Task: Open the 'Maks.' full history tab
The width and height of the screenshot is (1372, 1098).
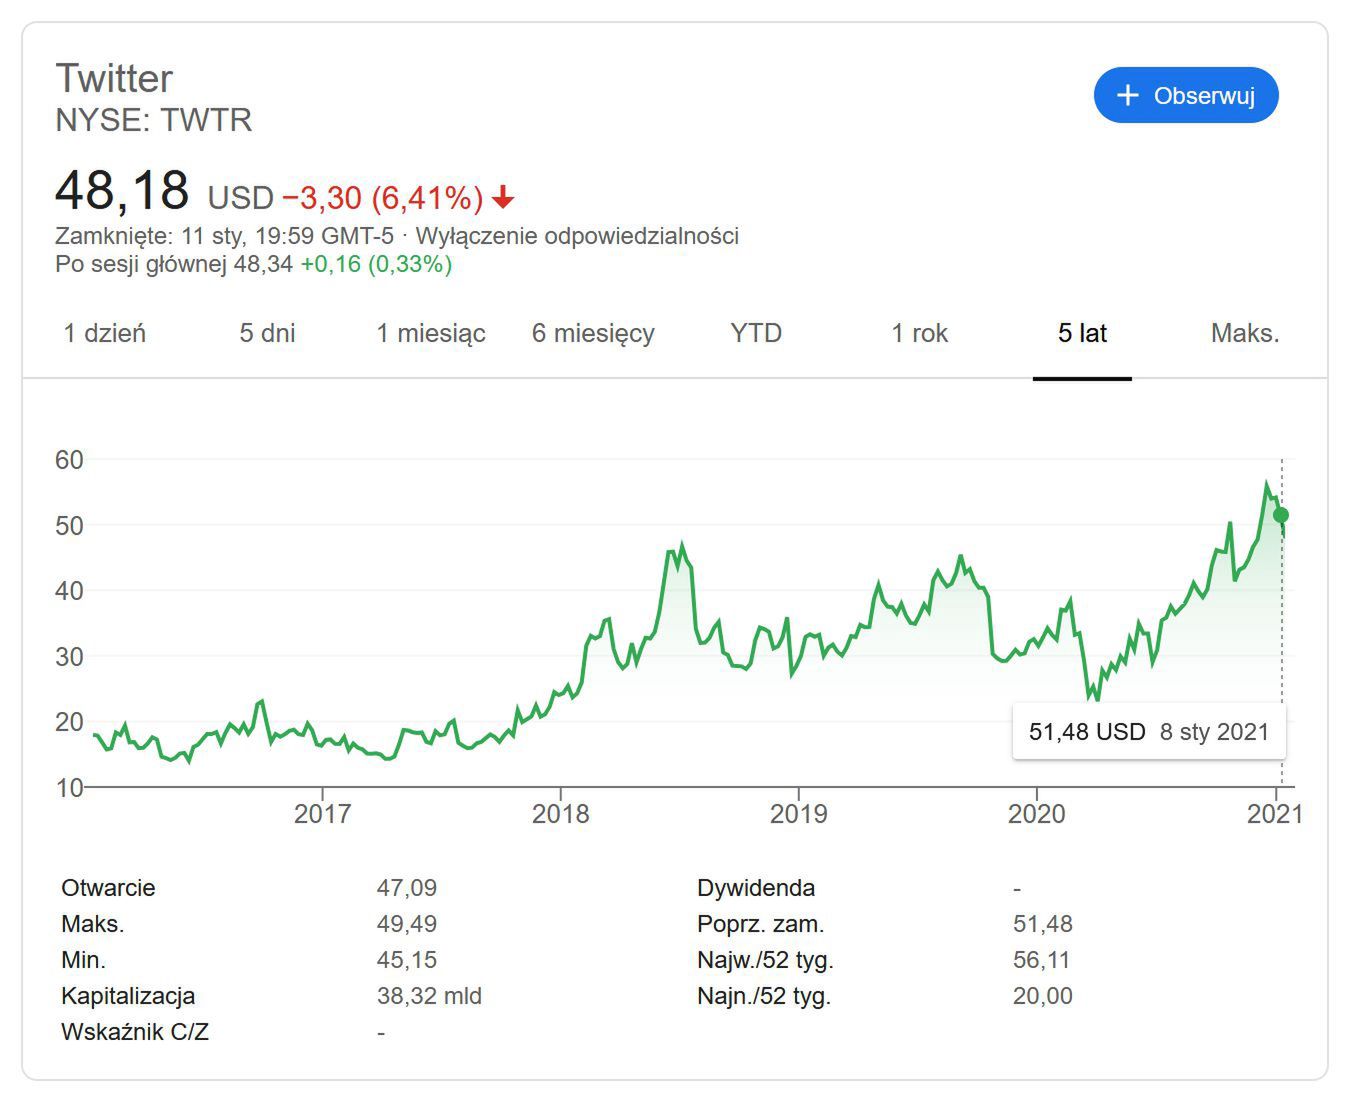Action: coord(1245,334)
